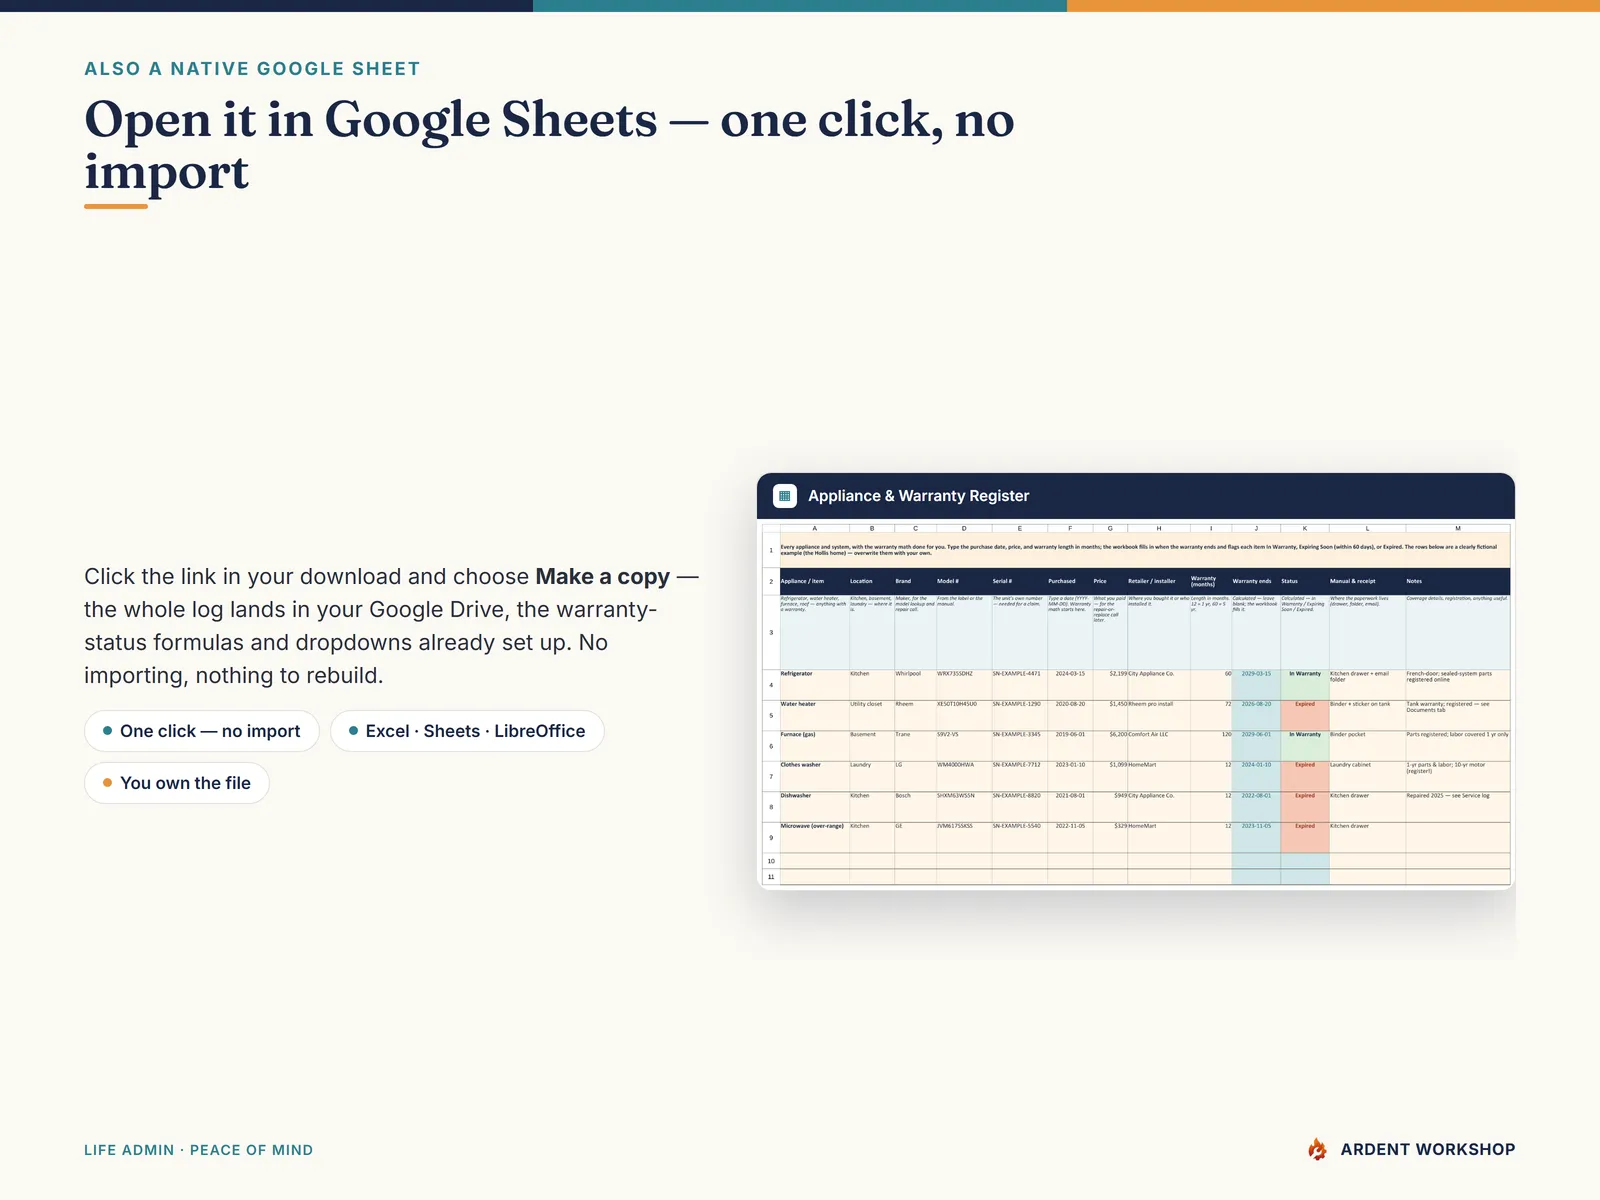Image resolution: width=1600 pixels, height=1200 pixels.
Task: Click the Water heater row's "Expired" status
Action: 1305,715
